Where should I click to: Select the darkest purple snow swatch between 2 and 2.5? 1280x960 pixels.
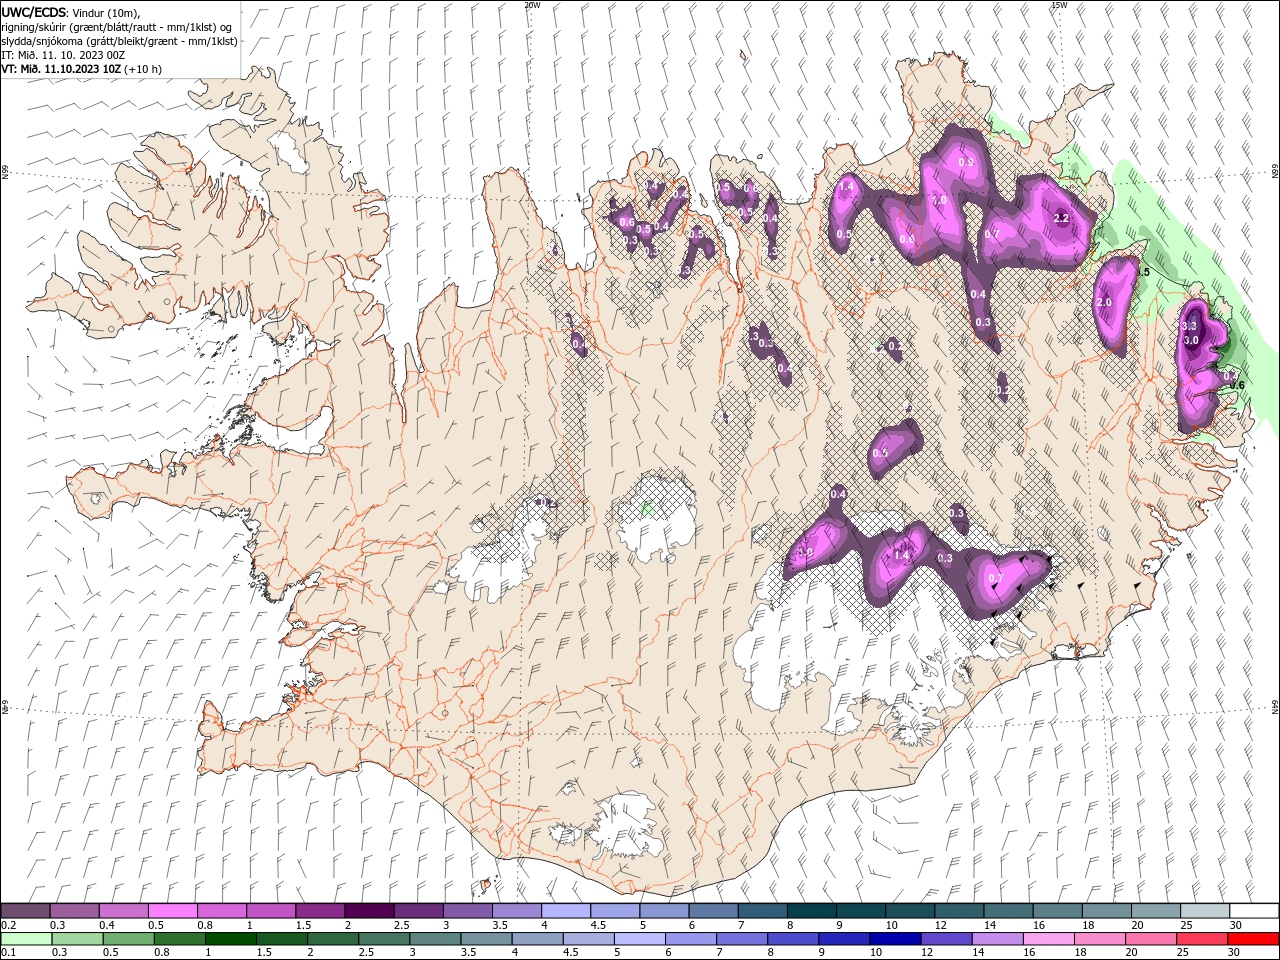coord(369,911)
